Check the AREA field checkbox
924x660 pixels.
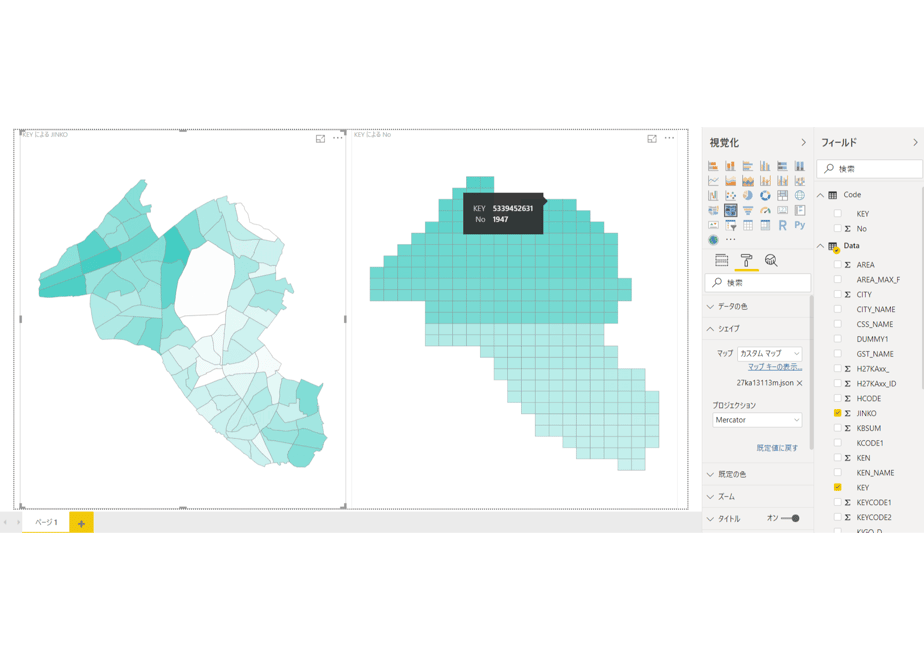[x=837, y=265]
